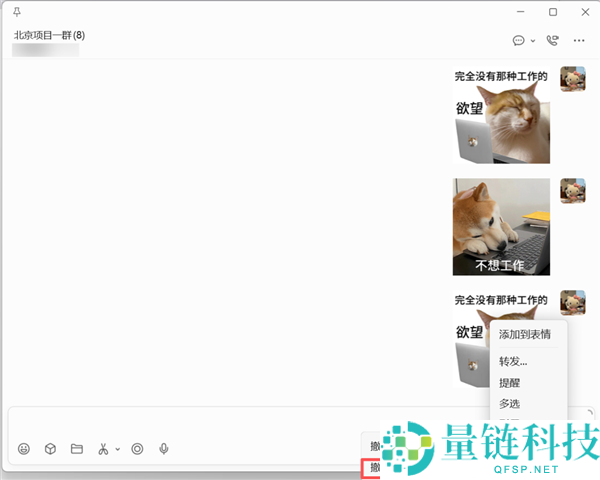Close the chat window
600x480 pixels.
[585, 12]
